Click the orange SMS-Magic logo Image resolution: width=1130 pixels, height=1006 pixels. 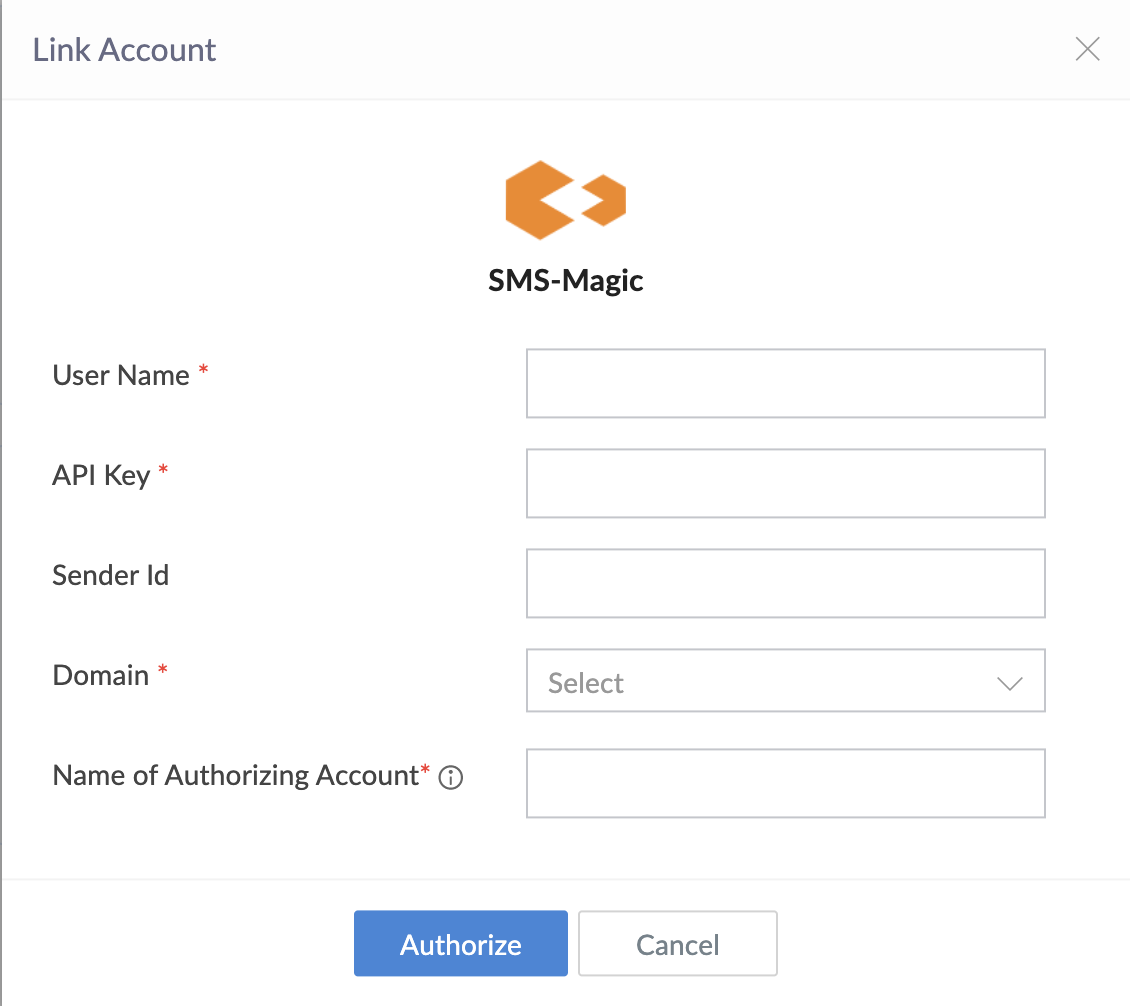[x=565, y=199]
